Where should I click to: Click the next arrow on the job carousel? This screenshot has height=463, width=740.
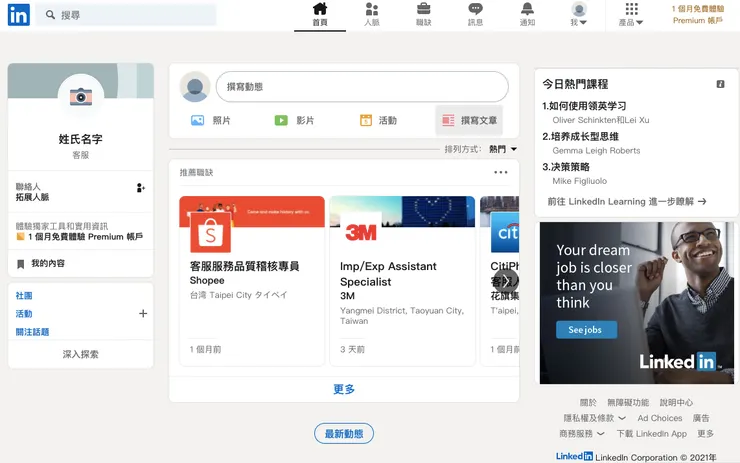point(505,281)
